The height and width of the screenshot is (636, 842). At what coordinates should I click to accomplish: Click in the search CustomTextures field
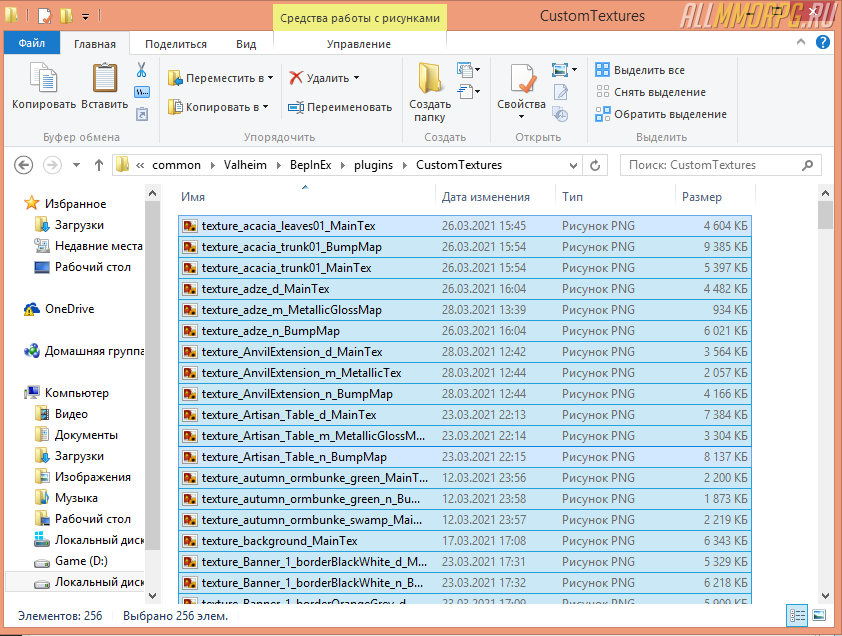[720, 165]
